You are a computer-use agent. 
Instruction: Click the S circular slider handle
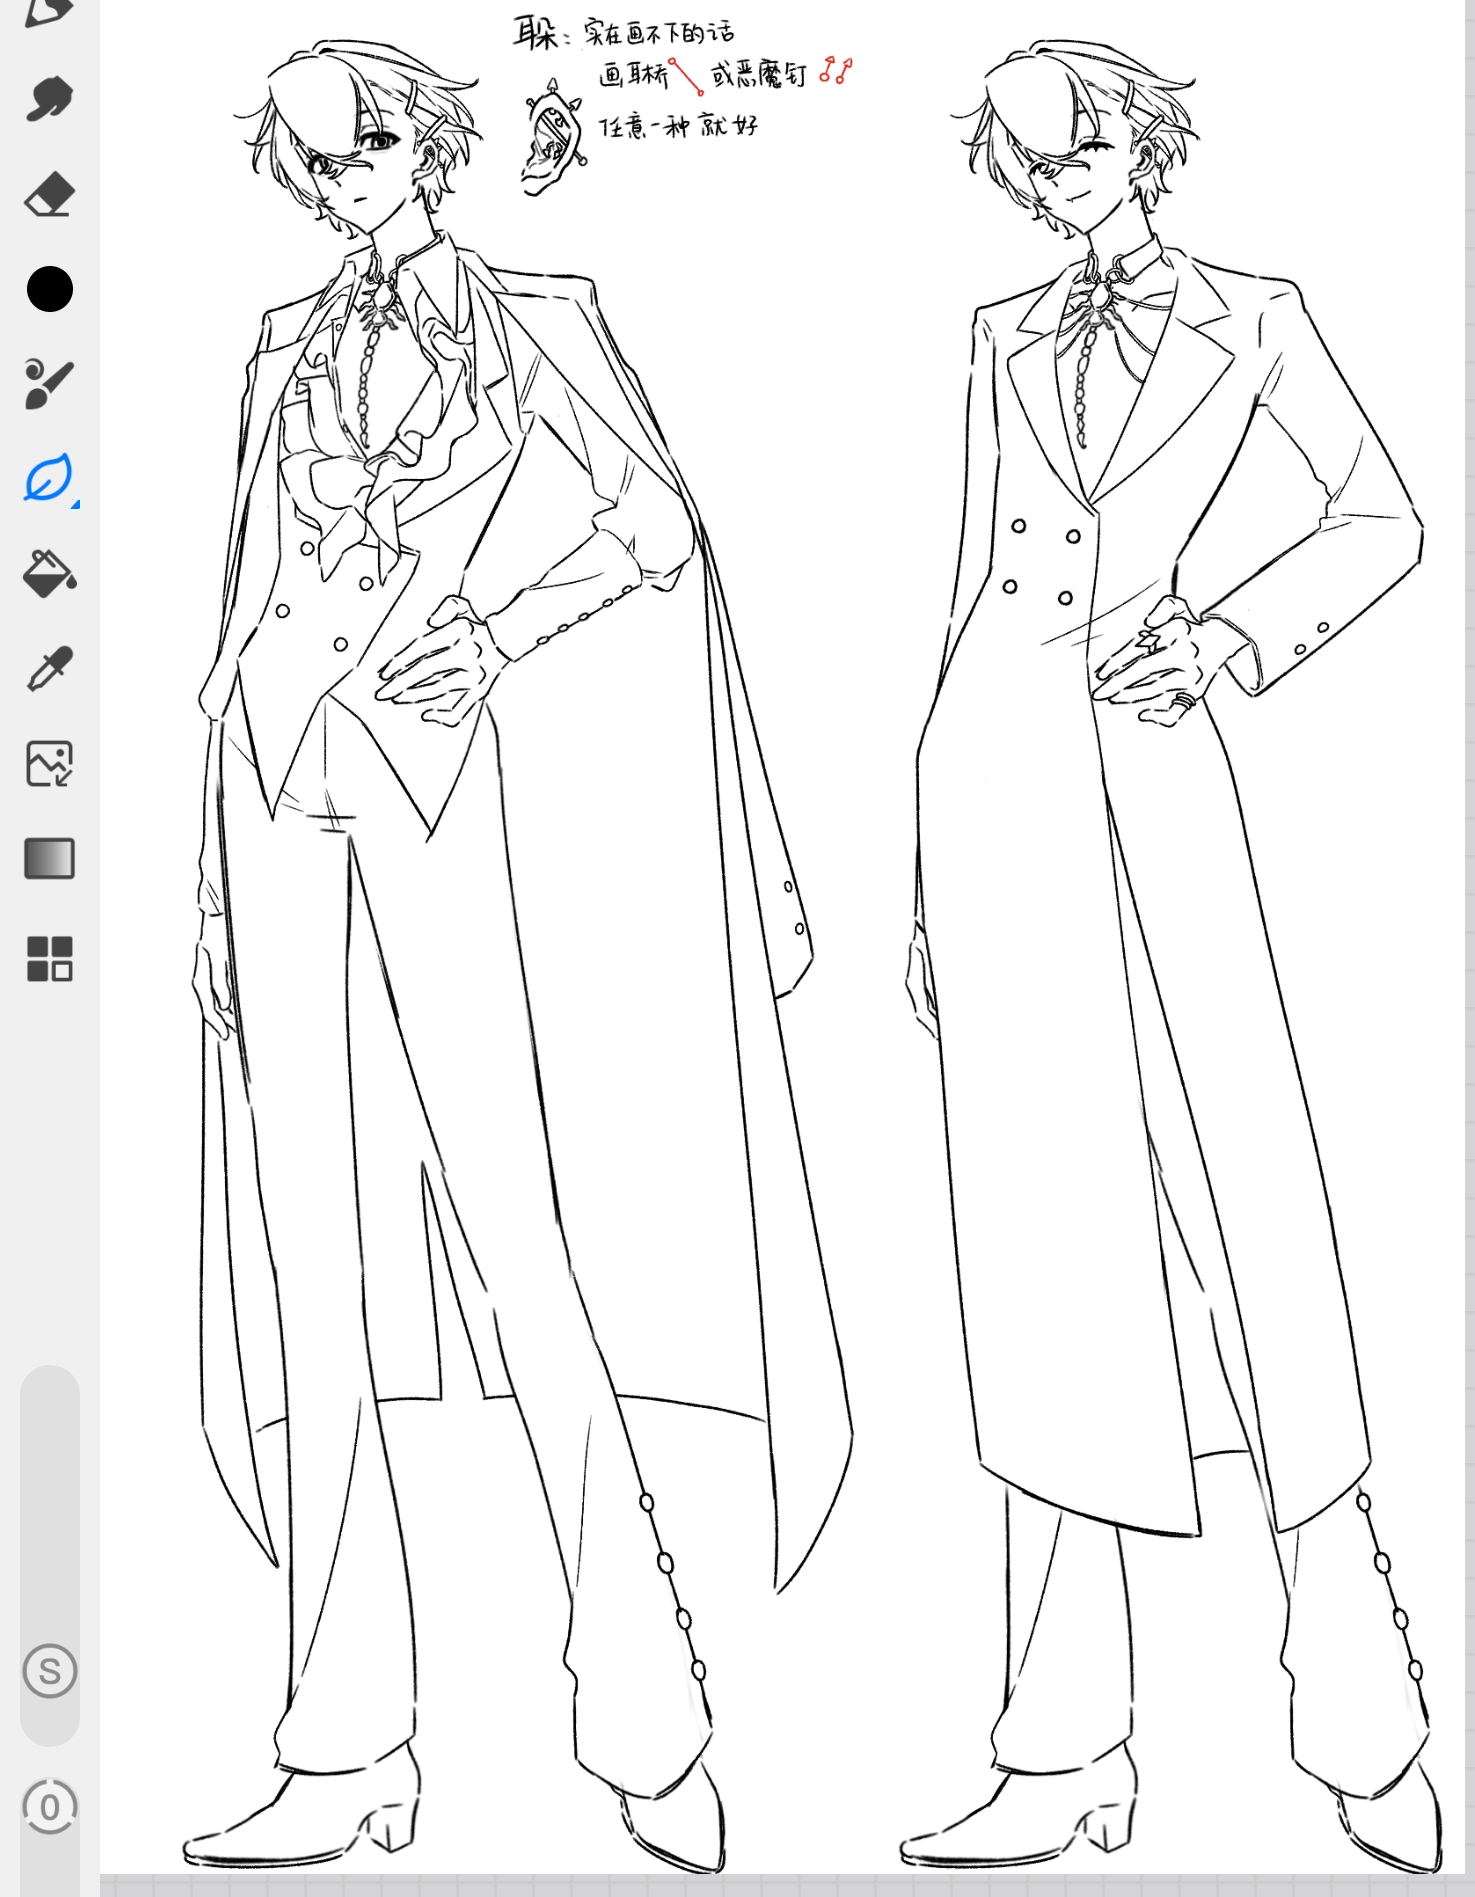click(x=49, y=1670)
